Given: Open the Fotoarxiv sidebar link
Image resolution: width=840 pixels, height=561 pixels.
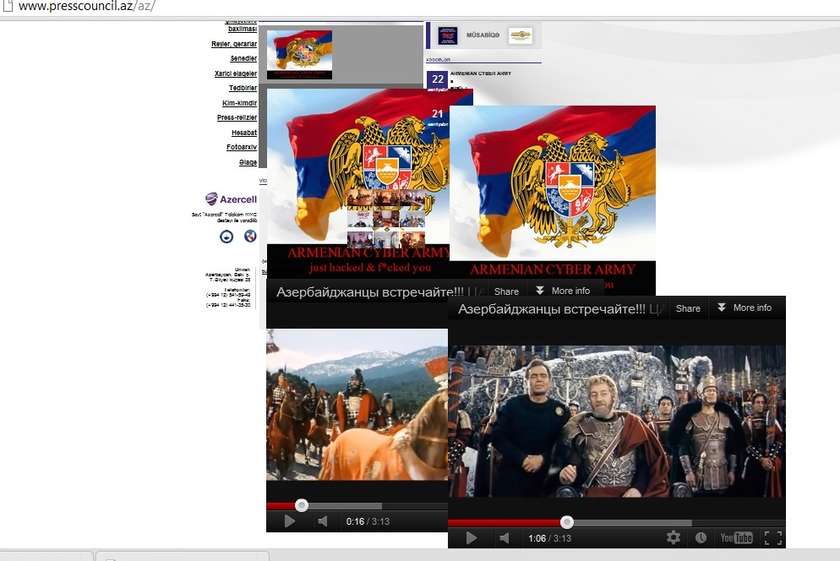Looking at the screenshot, I should 241,148.
